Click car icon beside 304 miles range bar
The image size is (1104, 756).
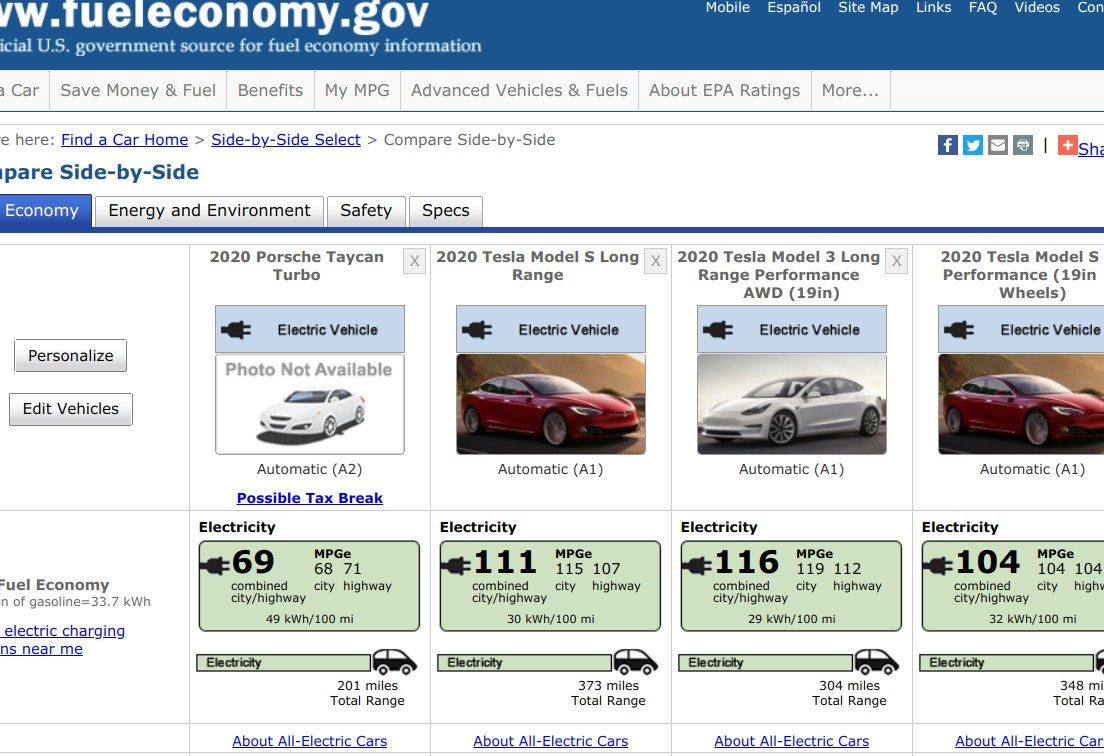[876, 662]
